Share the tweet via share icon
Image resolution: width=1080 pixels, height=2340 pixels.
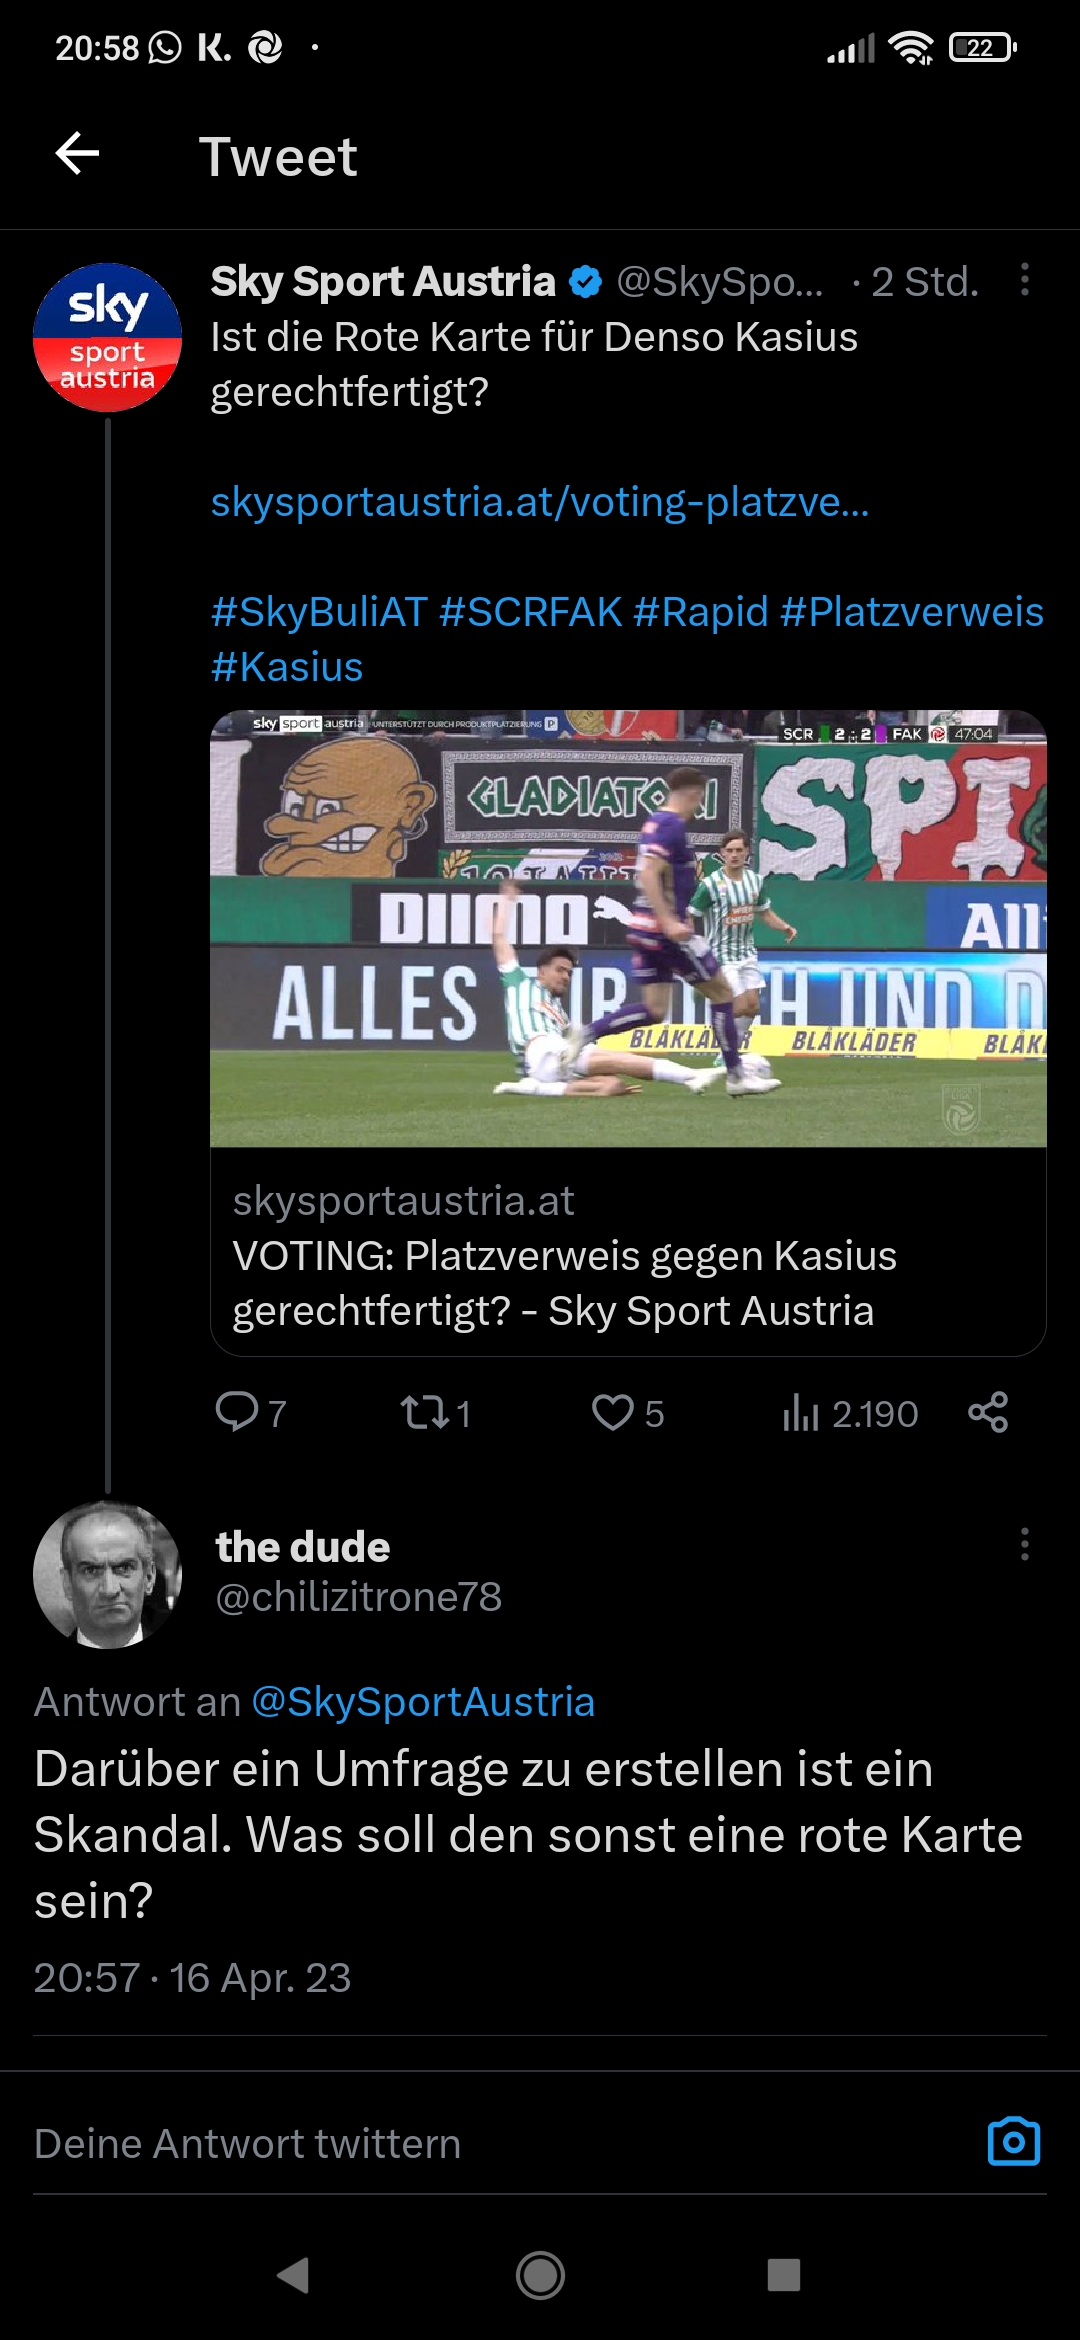coord(988,1412)
